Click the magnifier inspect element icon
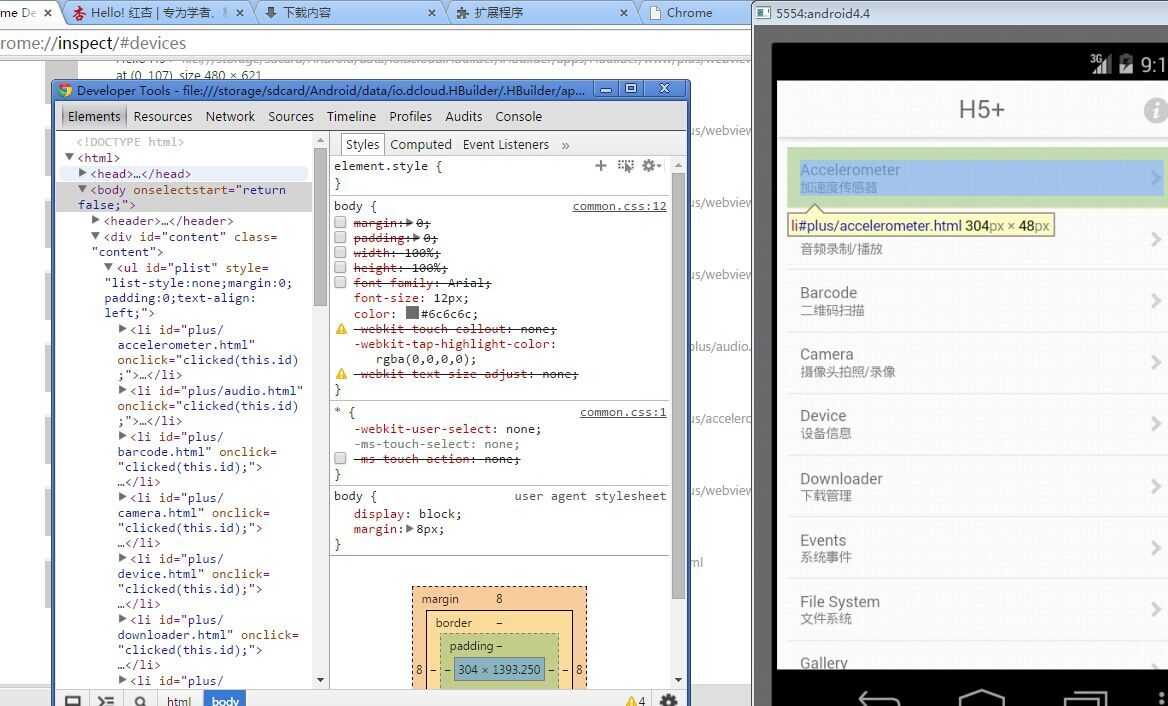 point(140,701)
